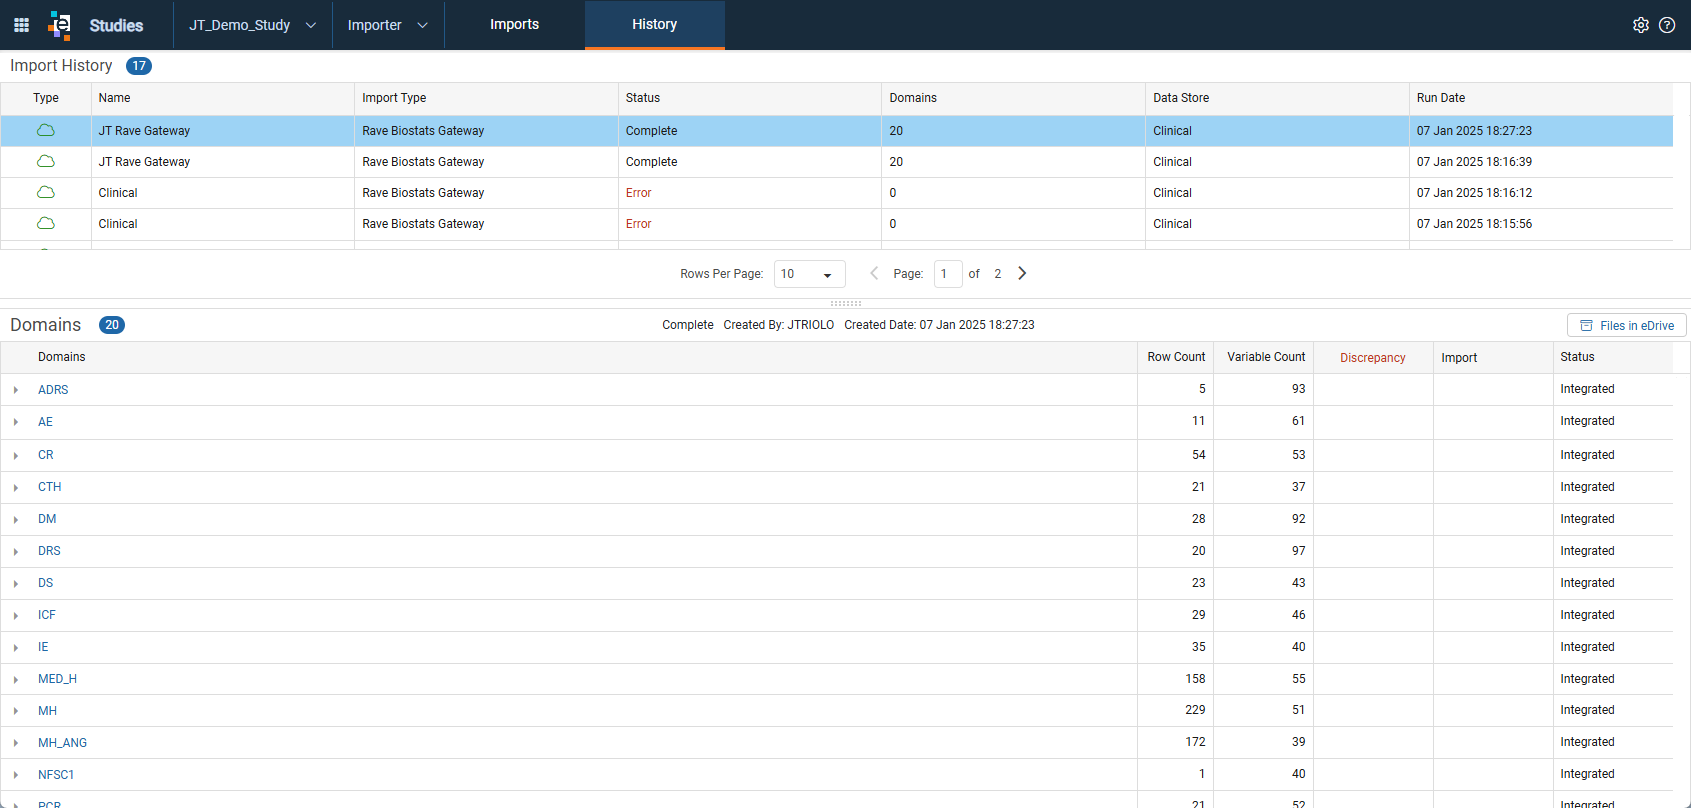The image size is (1691, 808).
Task: Click row count 229 for MH
Action: click(x=1195, y=710)
